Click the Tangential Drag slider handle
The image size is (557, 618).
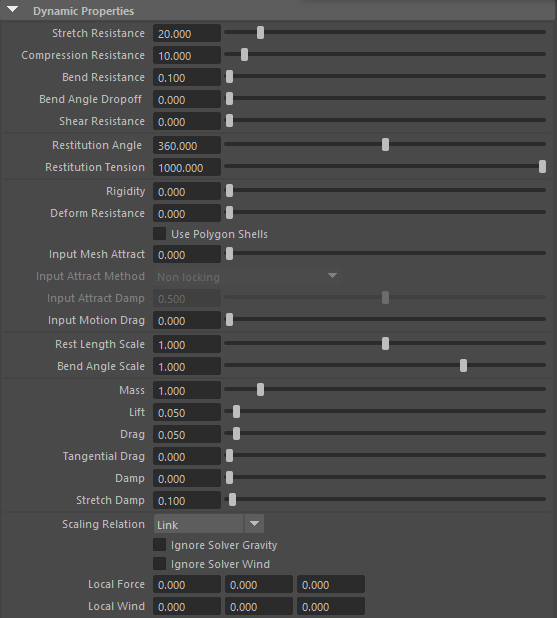click(x=229, y=456)
